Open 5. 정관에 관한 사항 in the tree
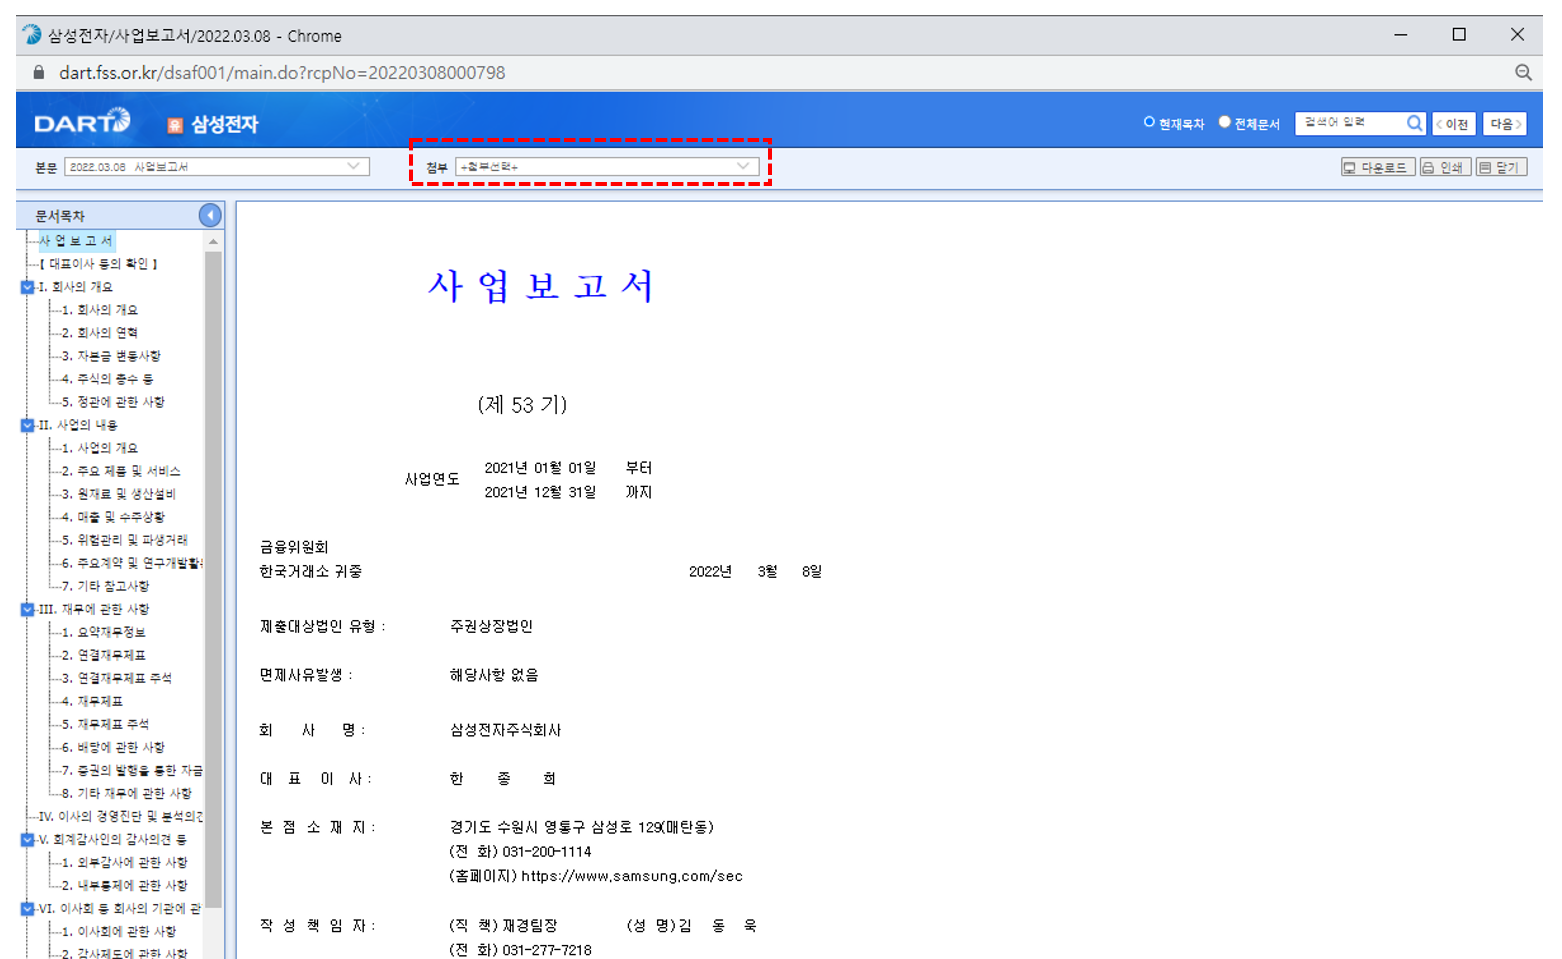 (x=113, y=402)
